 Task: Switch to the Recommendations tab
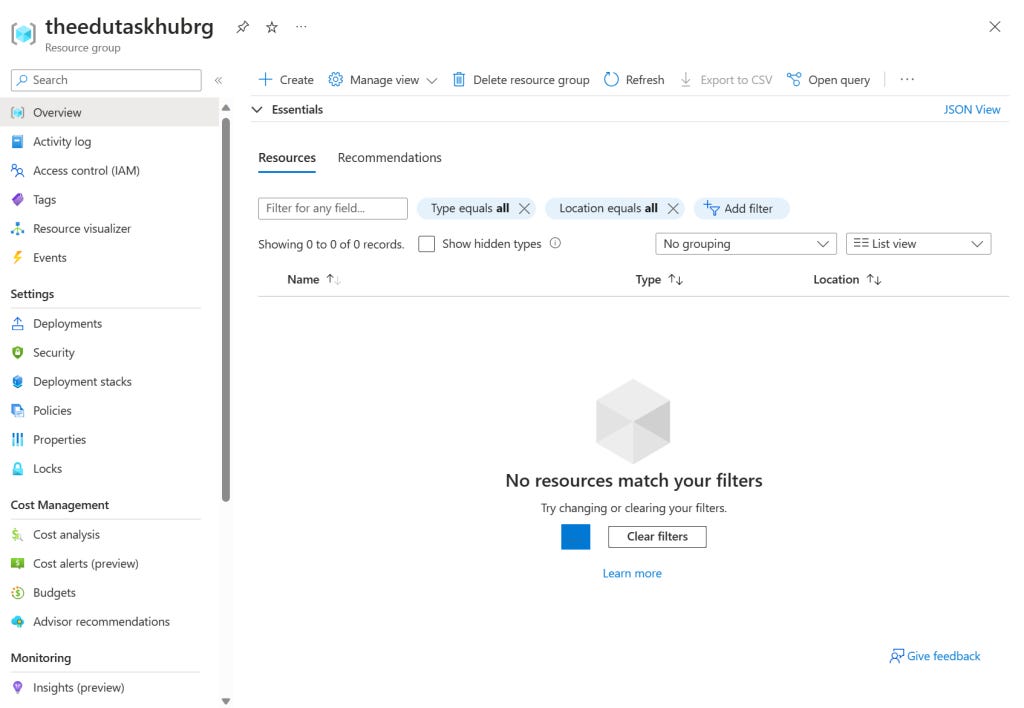tap(389, 157)
